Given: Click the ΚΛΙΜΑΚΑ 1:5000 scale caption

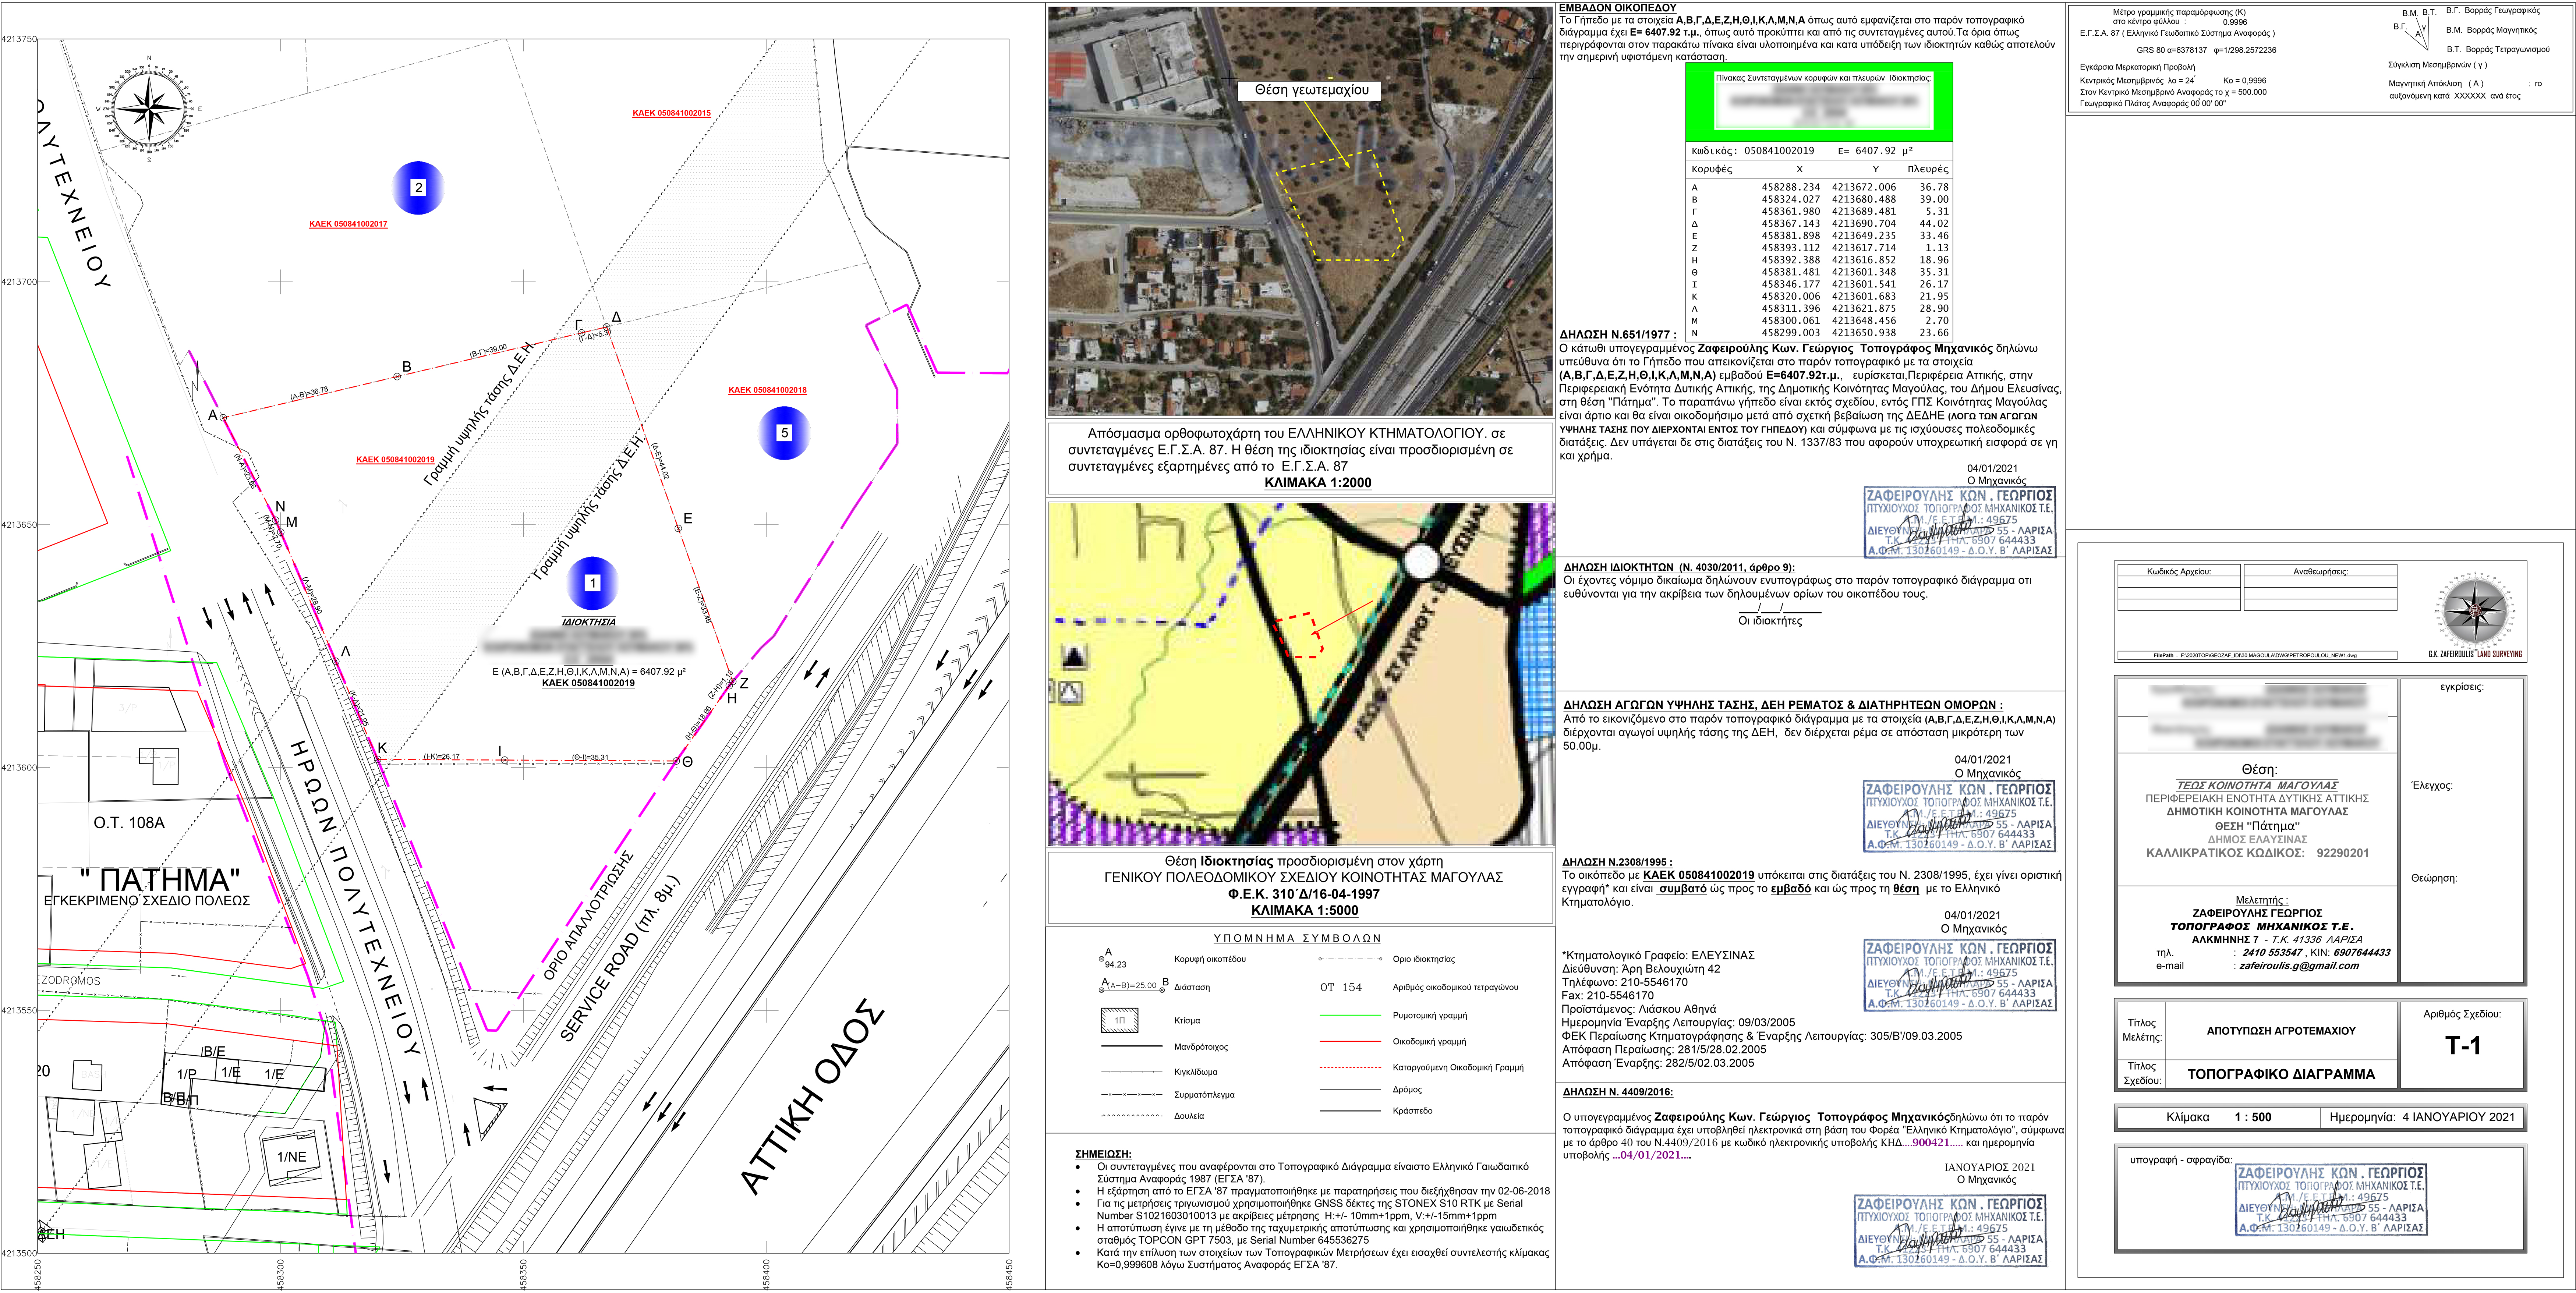Looking at the screenshot, I should pyautogui.click(x=1304, y=911).
